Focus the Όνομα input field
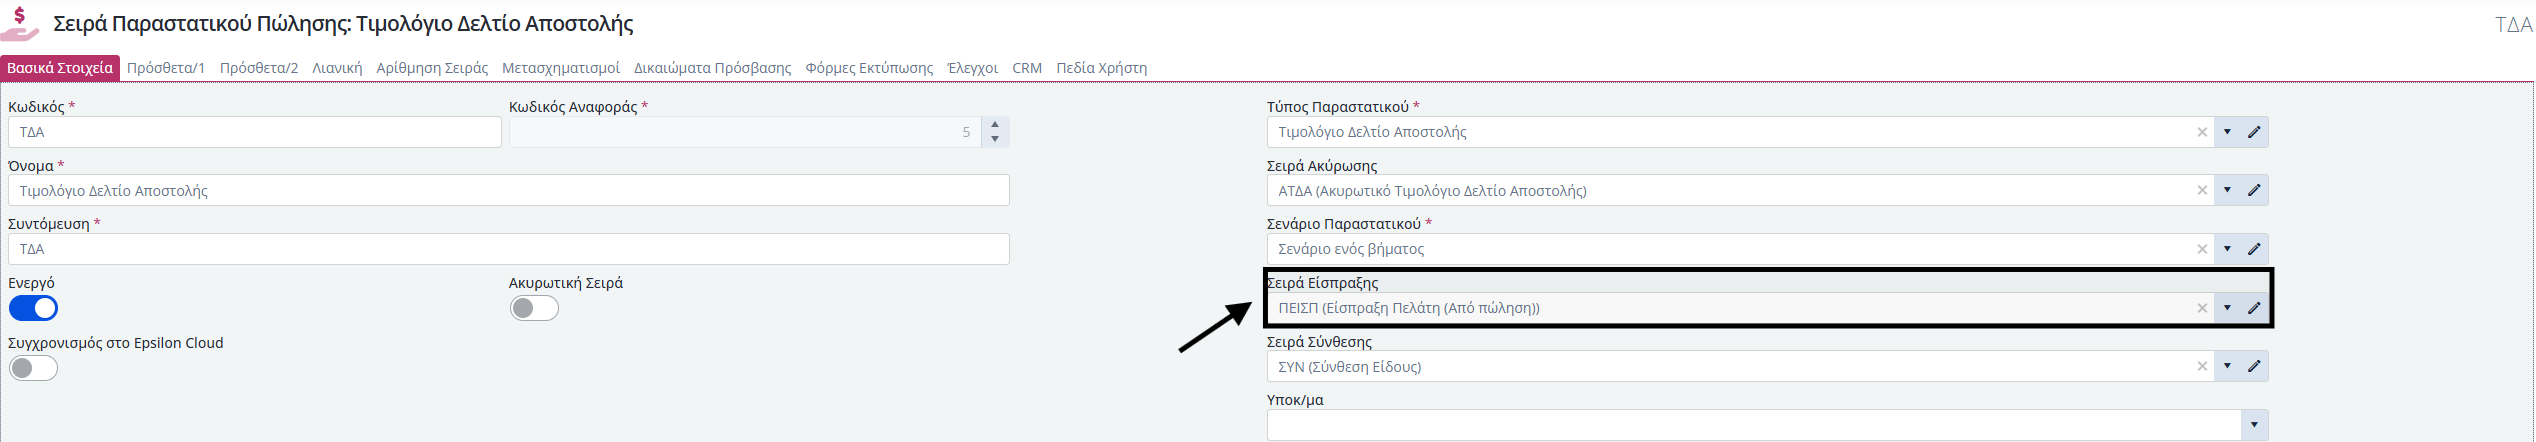The width and height of the screenshot is (2536, 442). (x=509, y=190)
